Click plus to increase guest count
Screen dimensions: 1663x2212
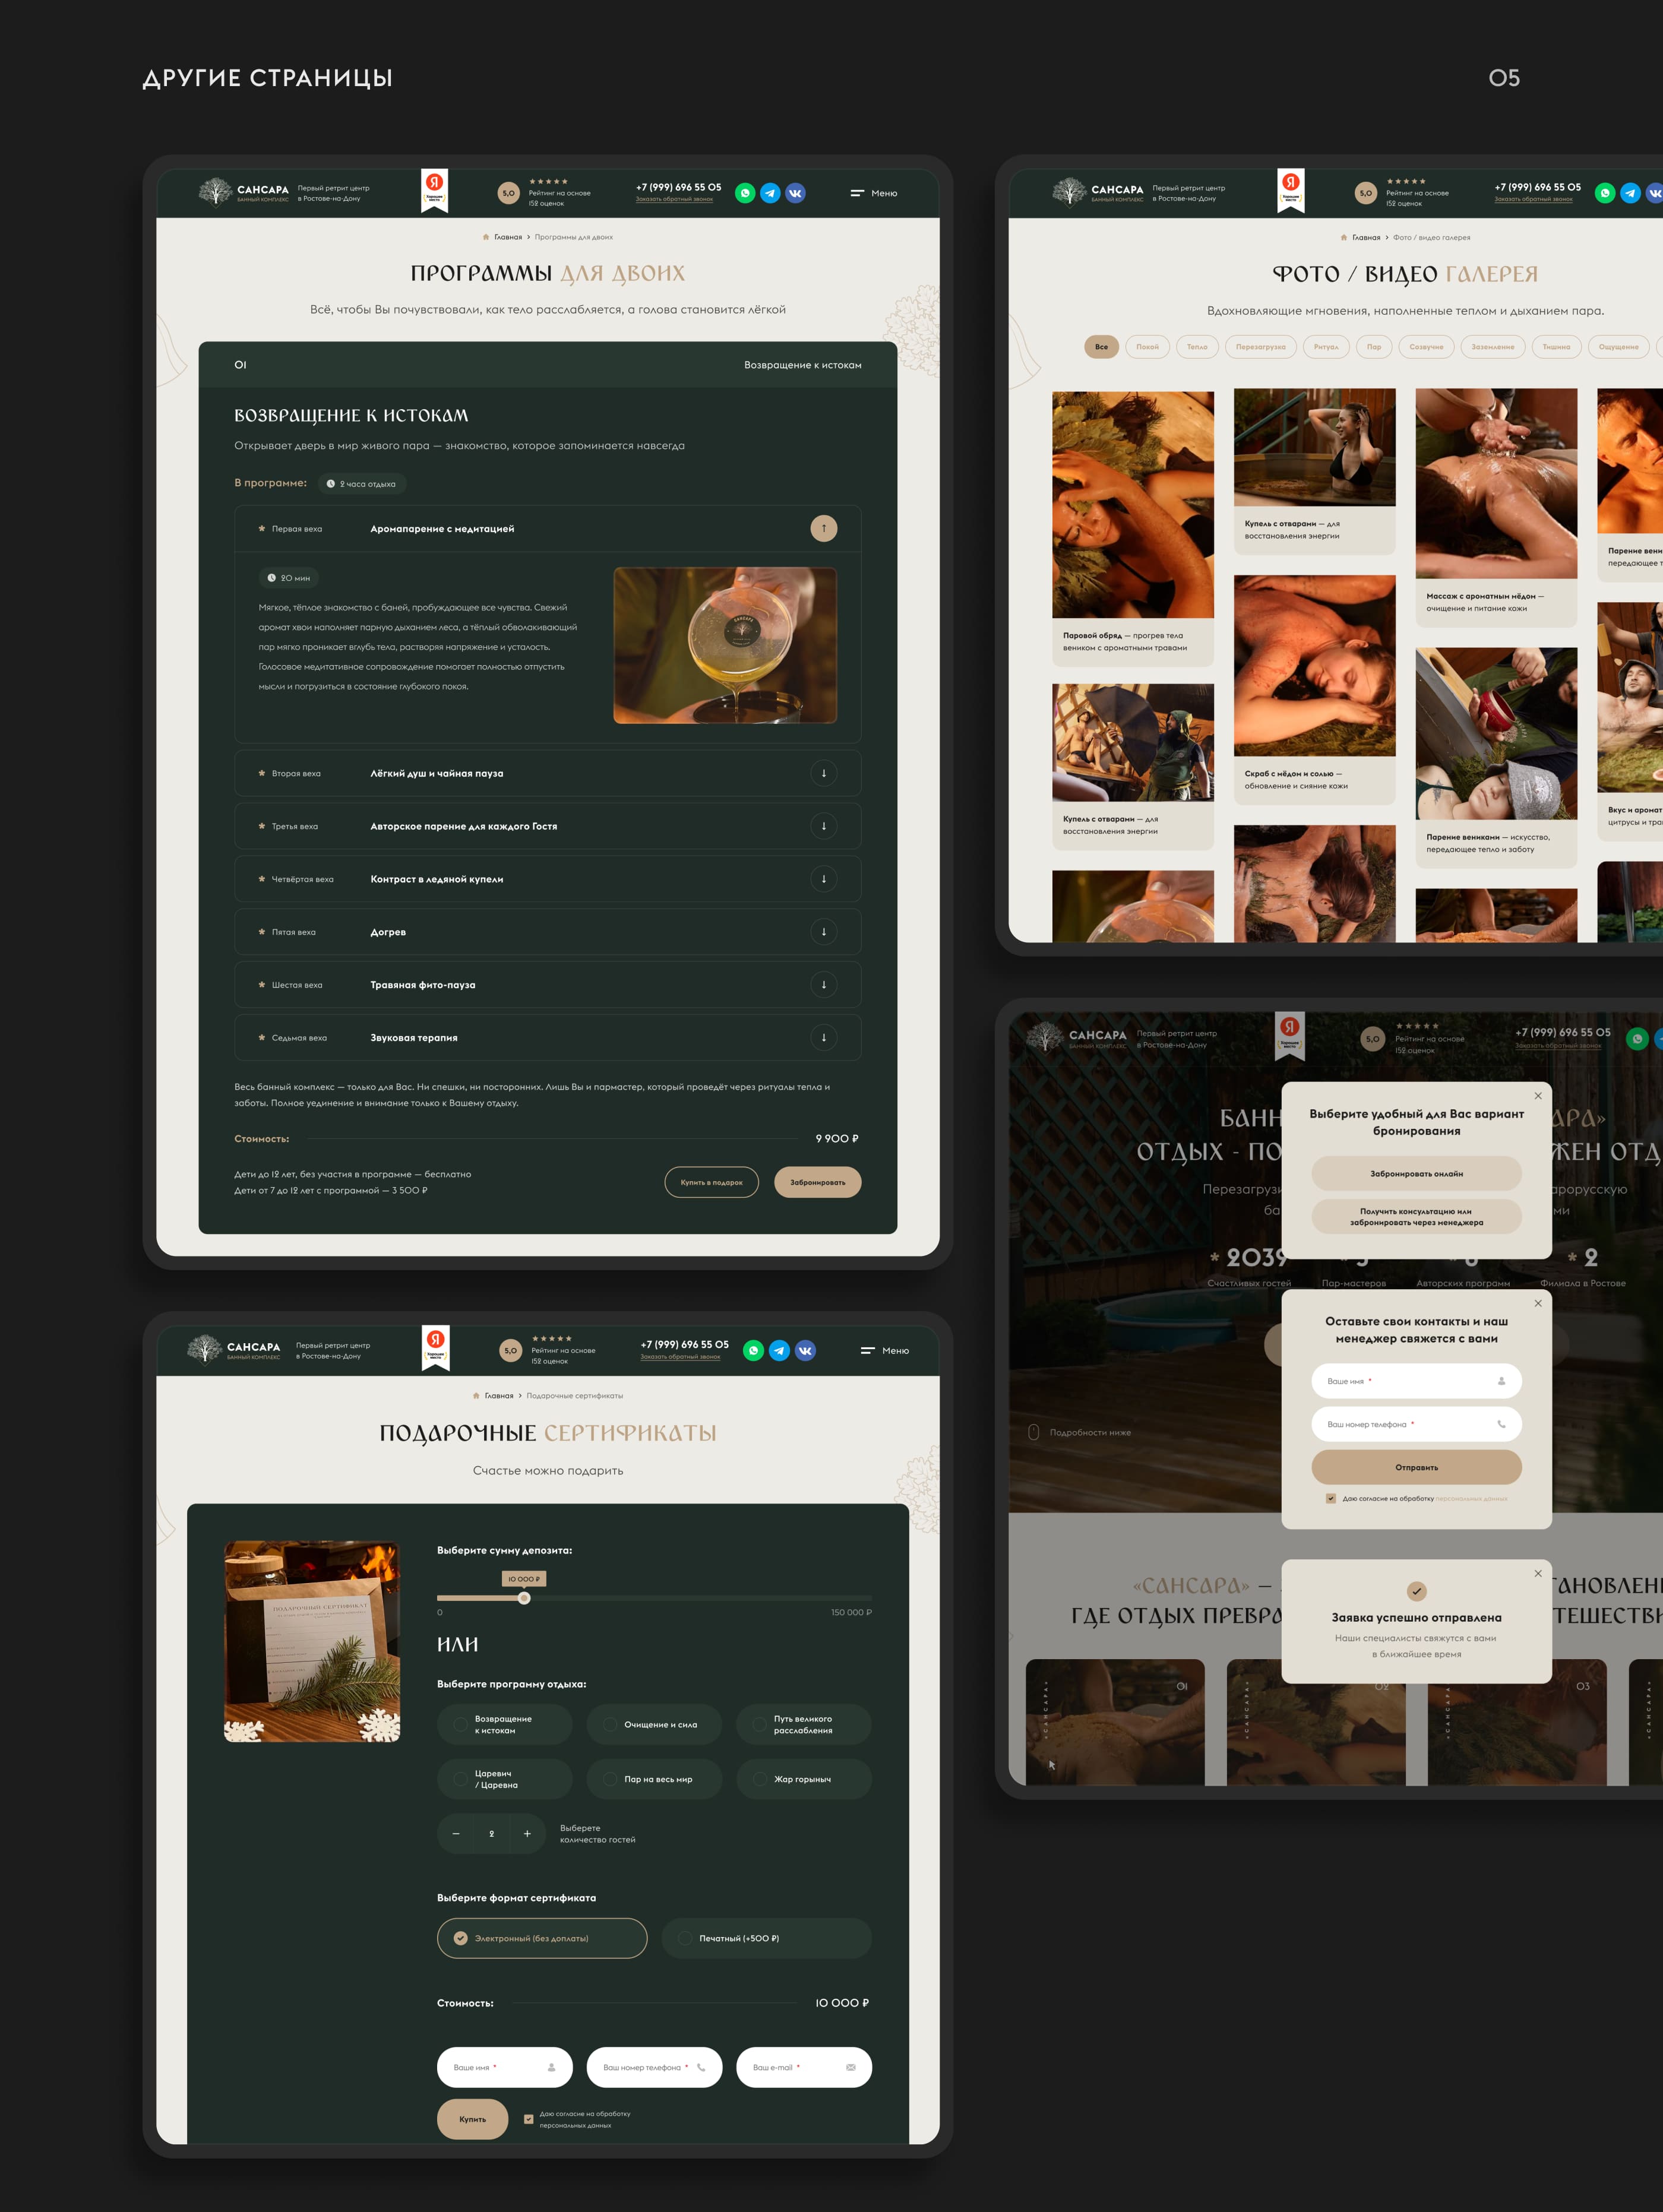527,1833
